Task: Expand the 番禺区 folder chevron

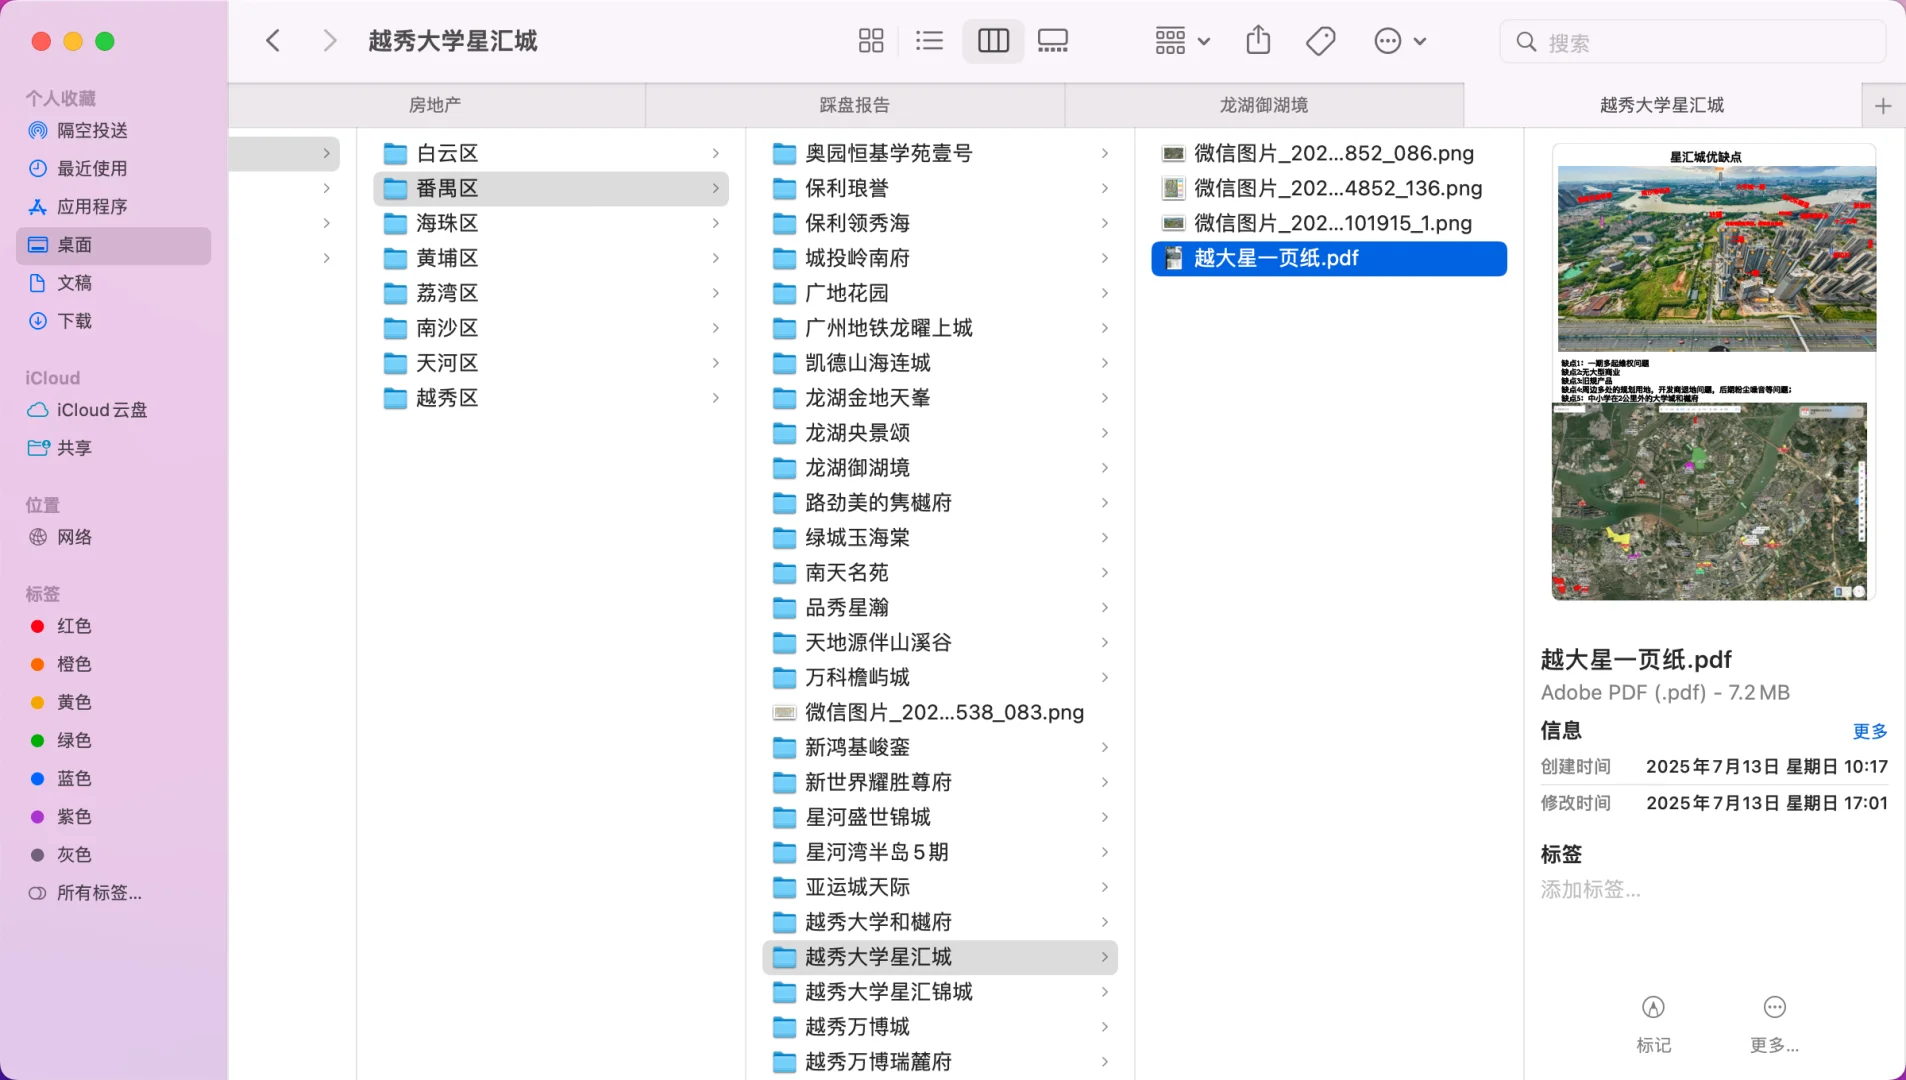Action: tap(715, 188)
